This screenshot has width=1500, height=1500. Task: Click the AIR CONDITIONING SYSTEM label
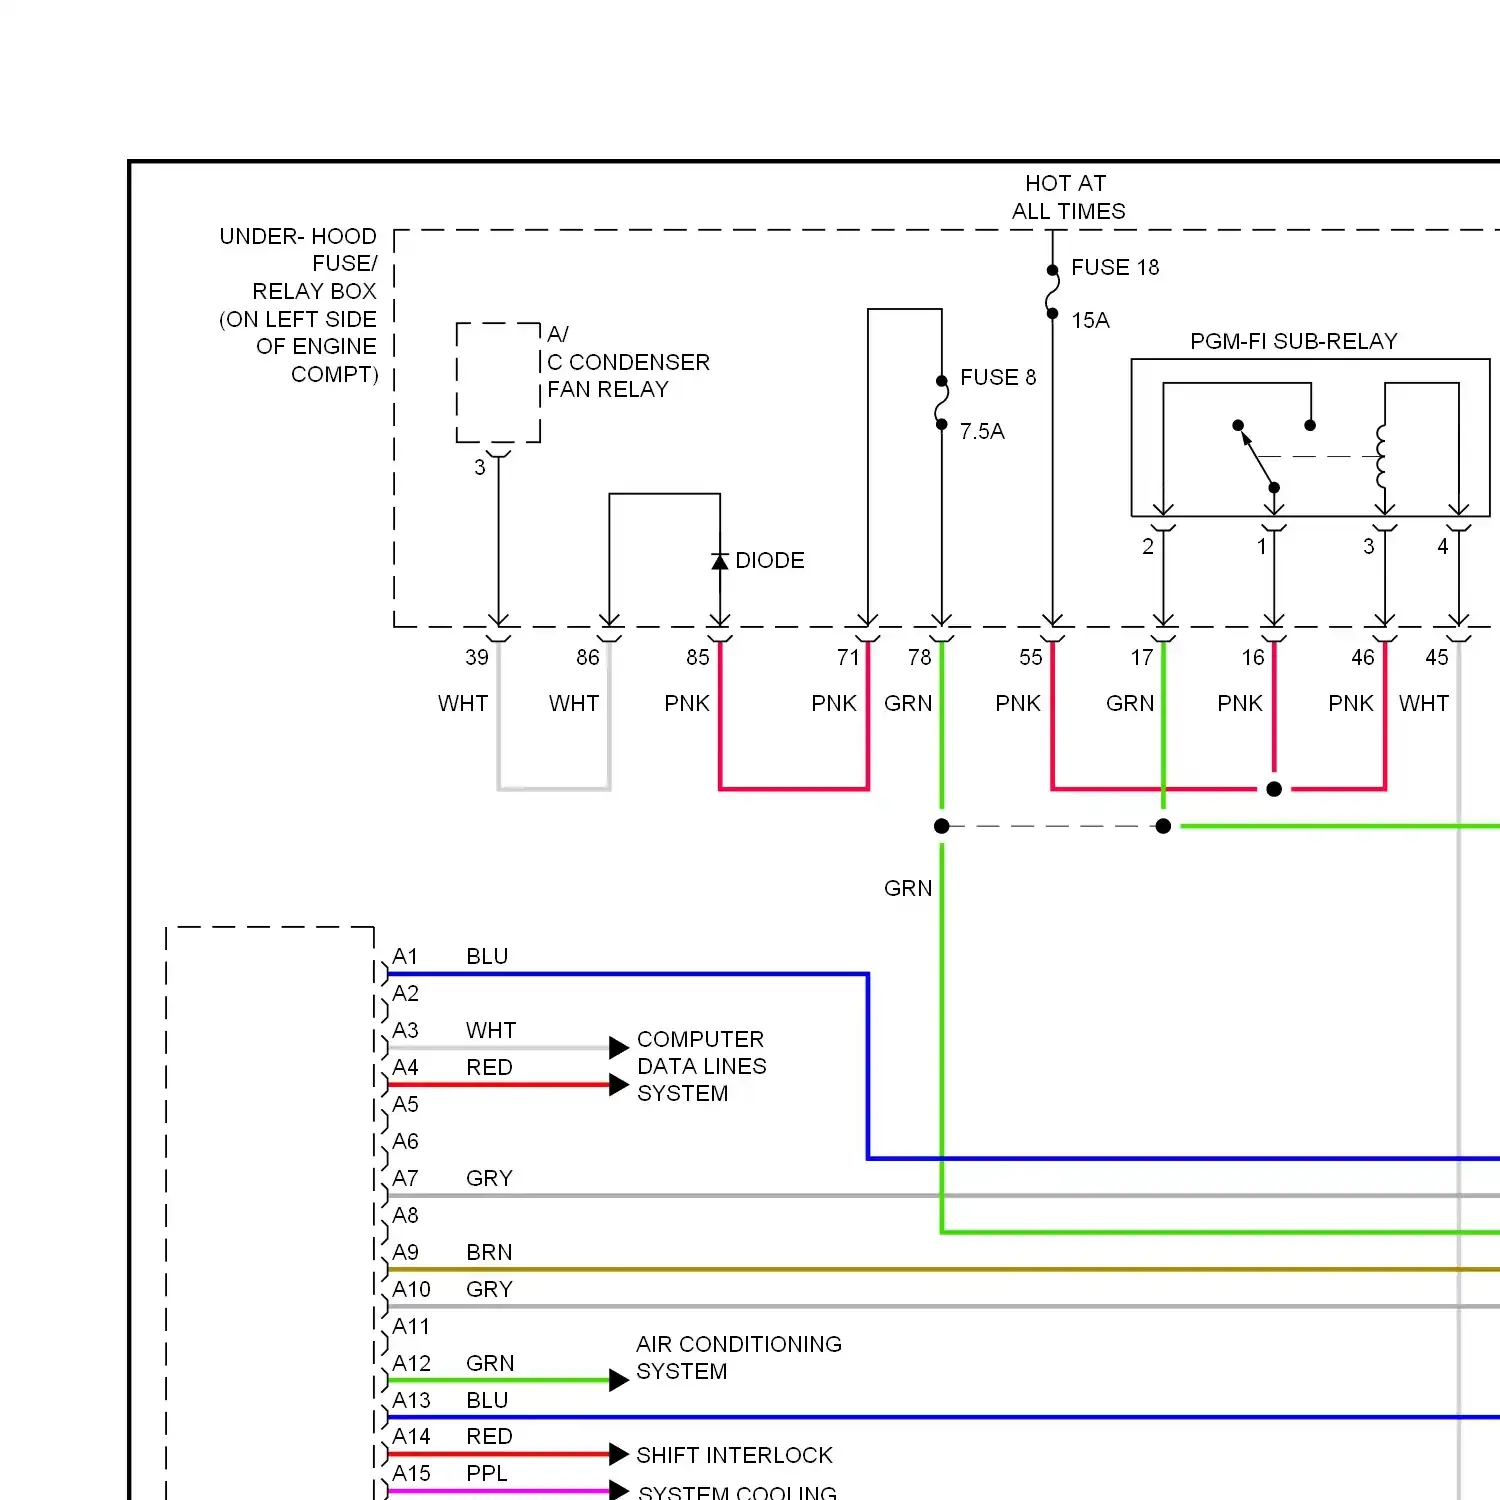click(739, 1357)
